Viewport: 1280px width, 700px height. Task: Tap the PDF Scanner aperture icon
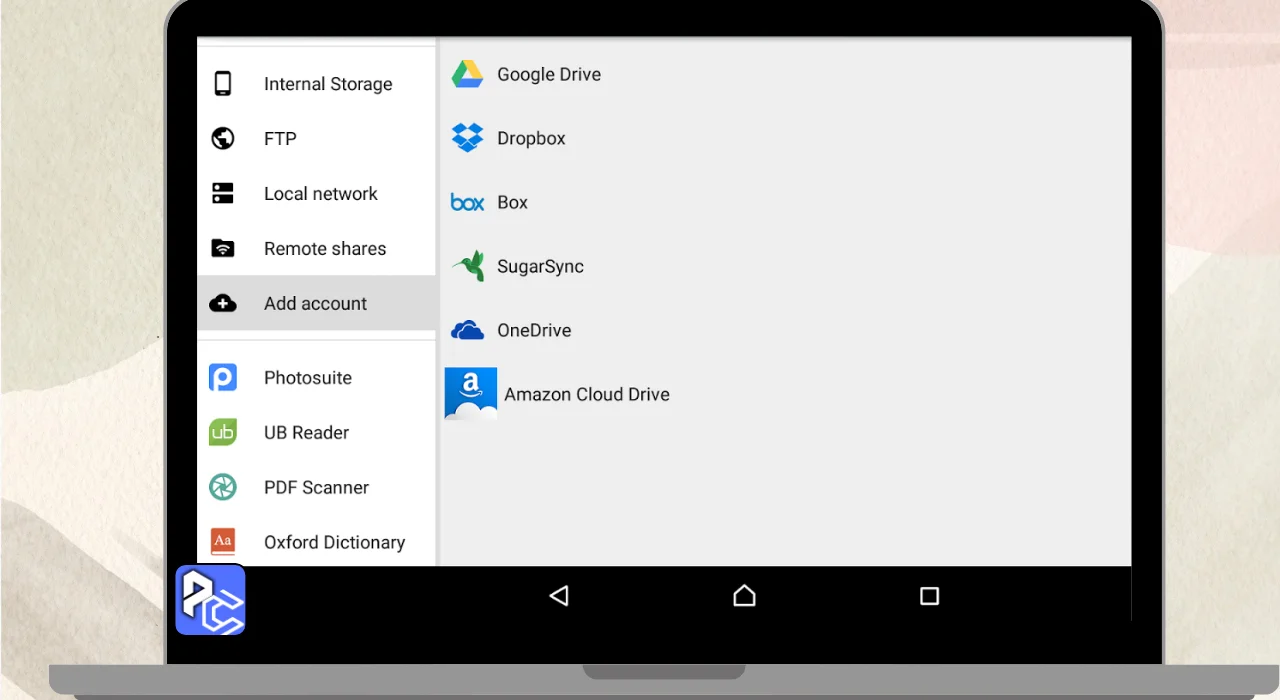[223, 487]
